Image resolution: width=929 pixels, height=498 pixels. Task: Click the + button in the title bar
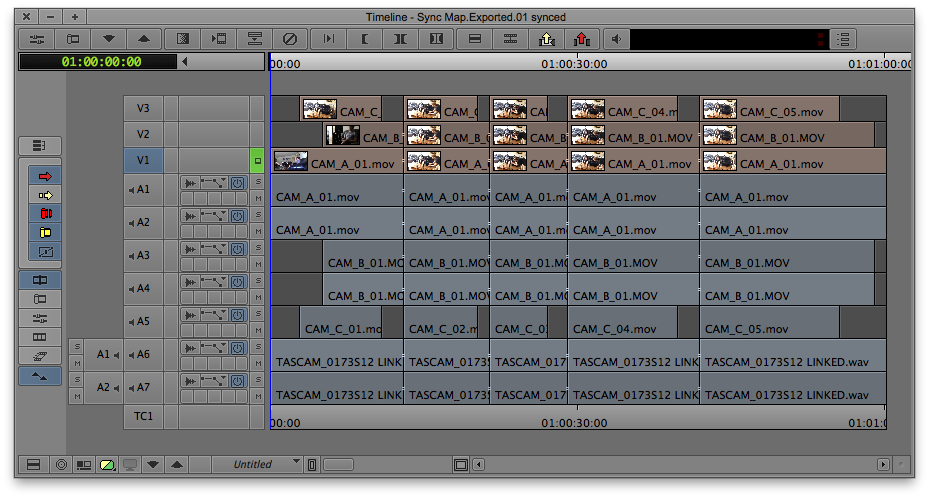[x=75, y=17]
